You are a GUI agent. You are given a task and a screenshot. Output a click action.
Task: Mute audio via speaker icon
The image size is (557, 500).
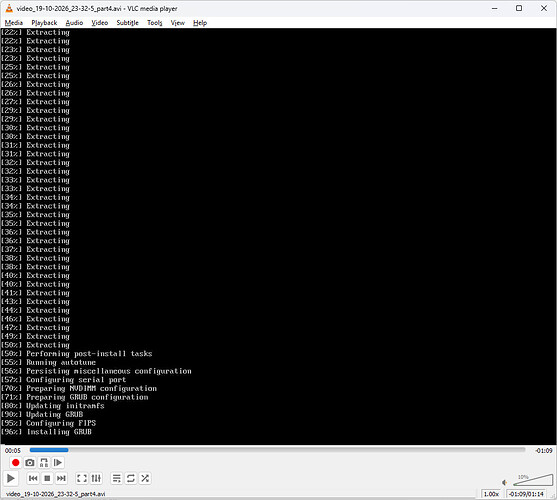coord(504,482)
